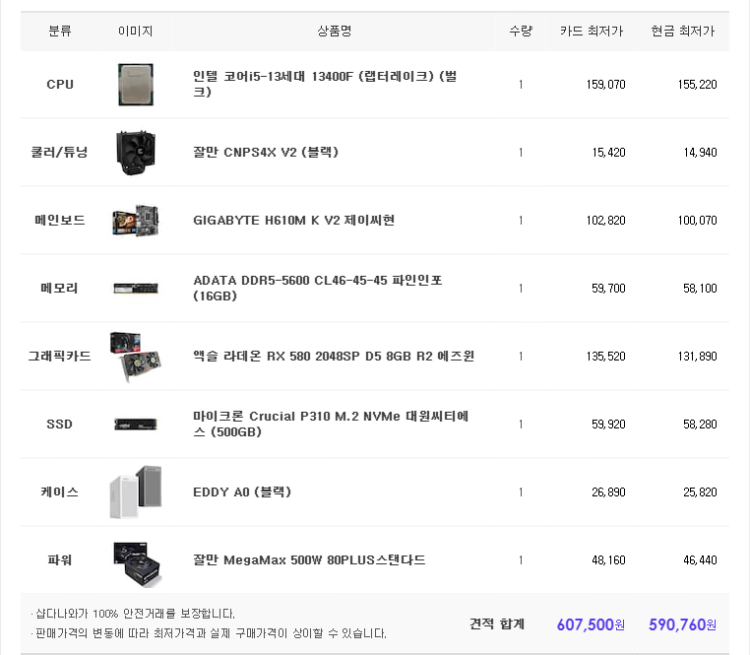Open the 잘만 MegaMax 500W 80PLUS스탠다드 link

309,560
